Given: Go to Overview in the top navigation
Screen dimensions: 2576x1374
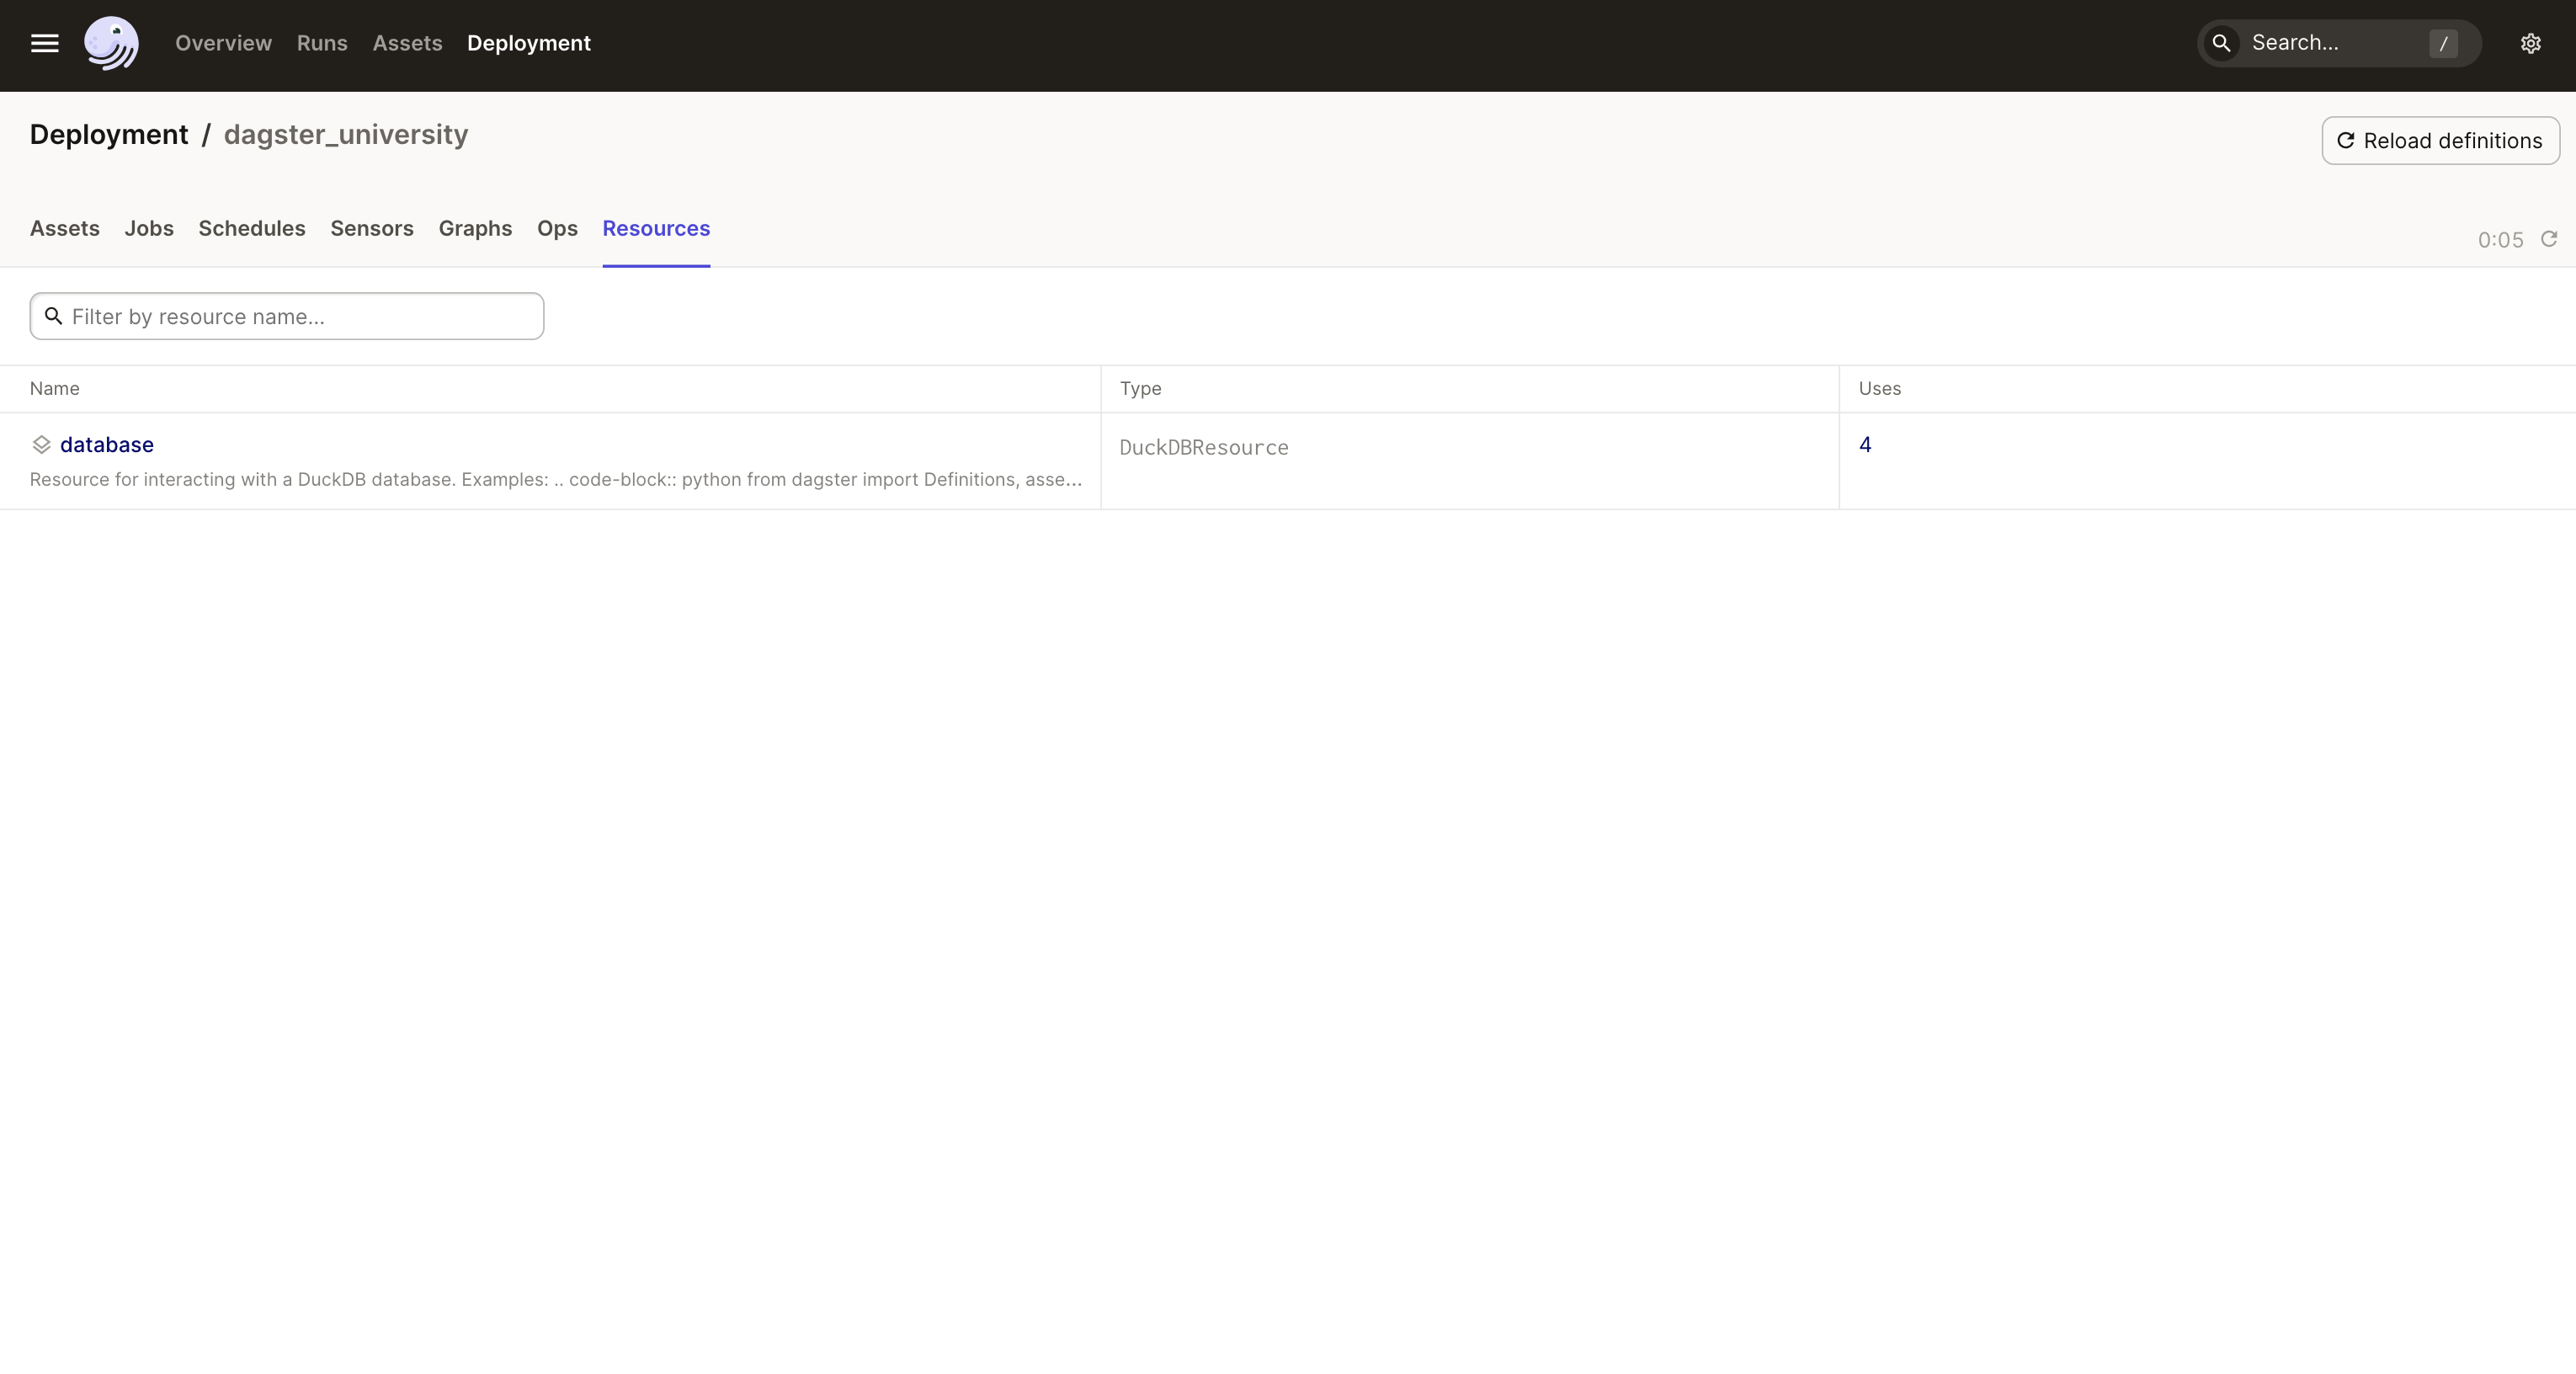Looking at the screenshot, I should (223, 43).
